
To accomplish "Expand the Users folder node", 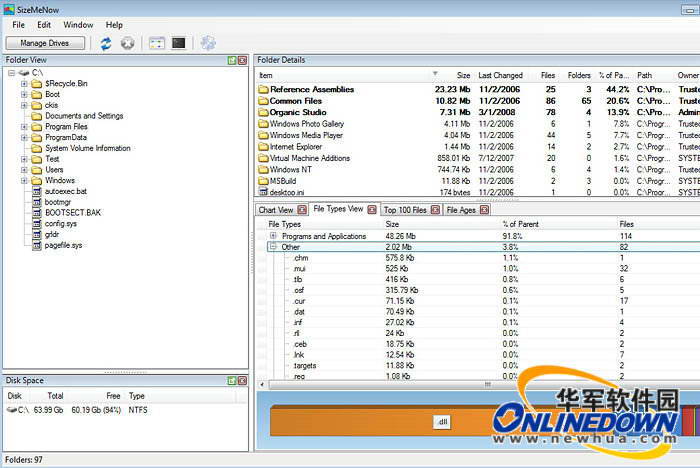I will point(25,170).
